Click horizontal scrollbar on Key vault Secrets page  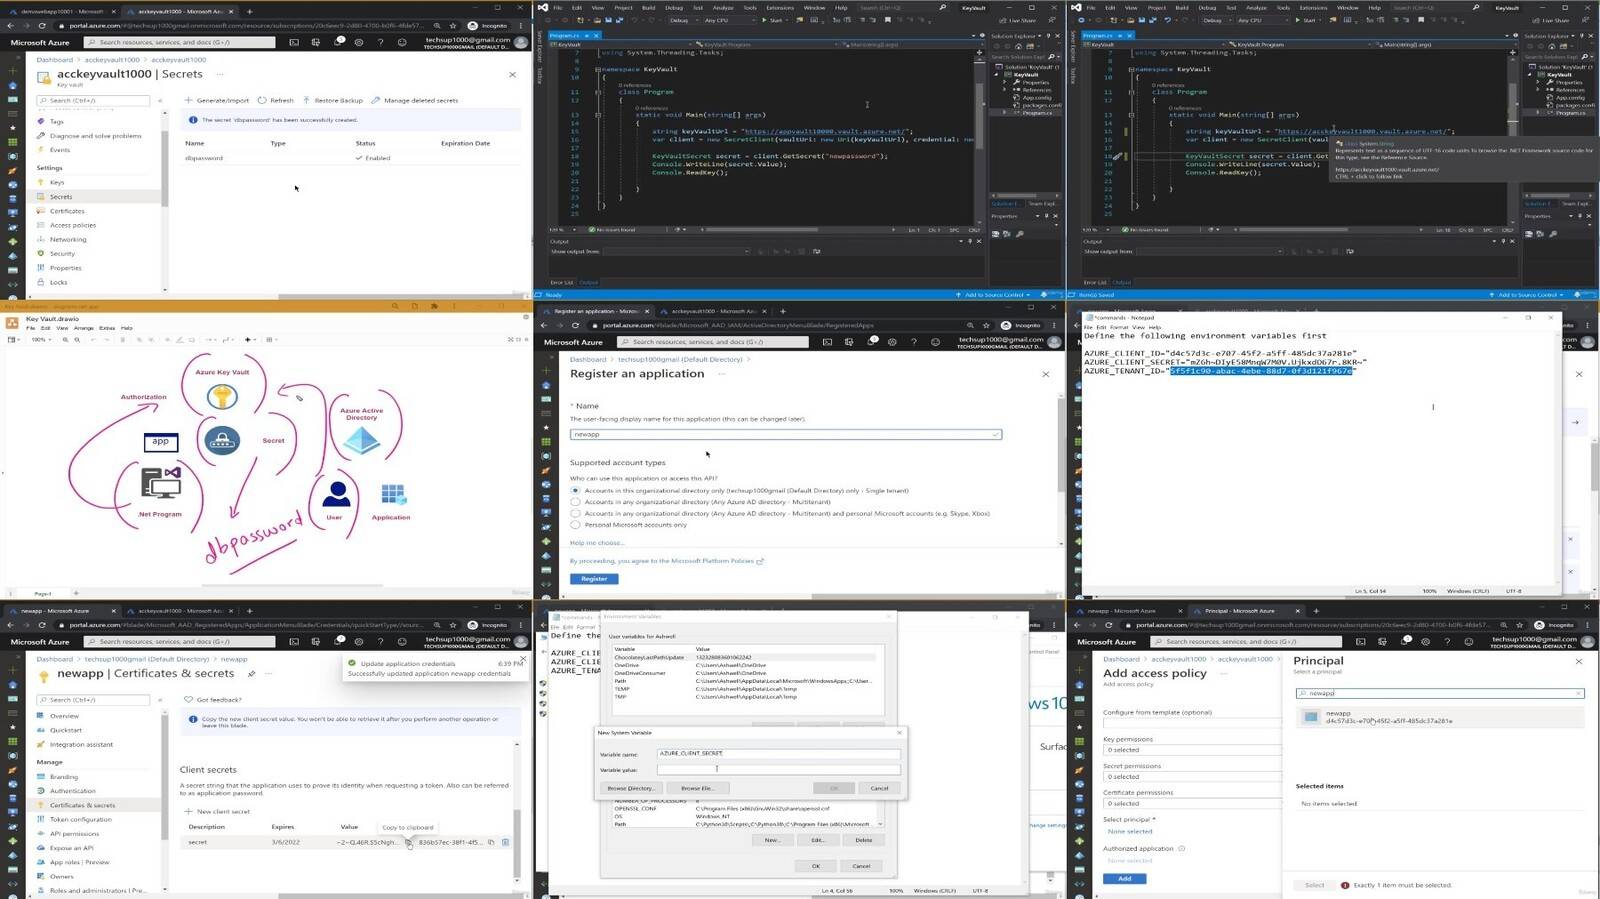tap(400, 296)
